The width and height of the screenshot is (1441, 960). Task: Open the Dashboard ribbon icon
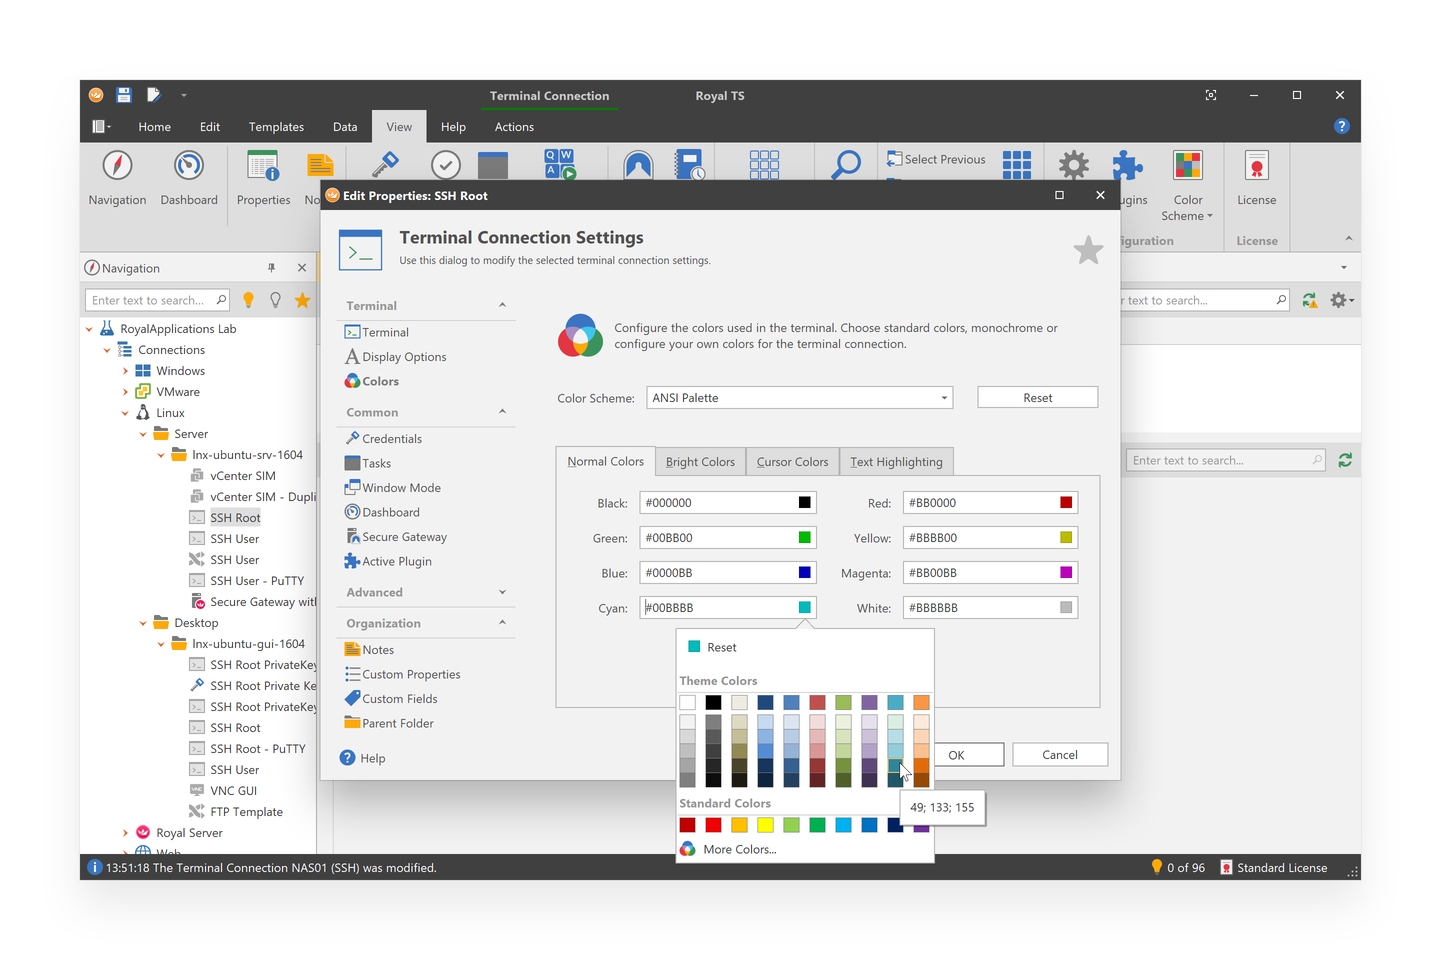pos(188,166)
